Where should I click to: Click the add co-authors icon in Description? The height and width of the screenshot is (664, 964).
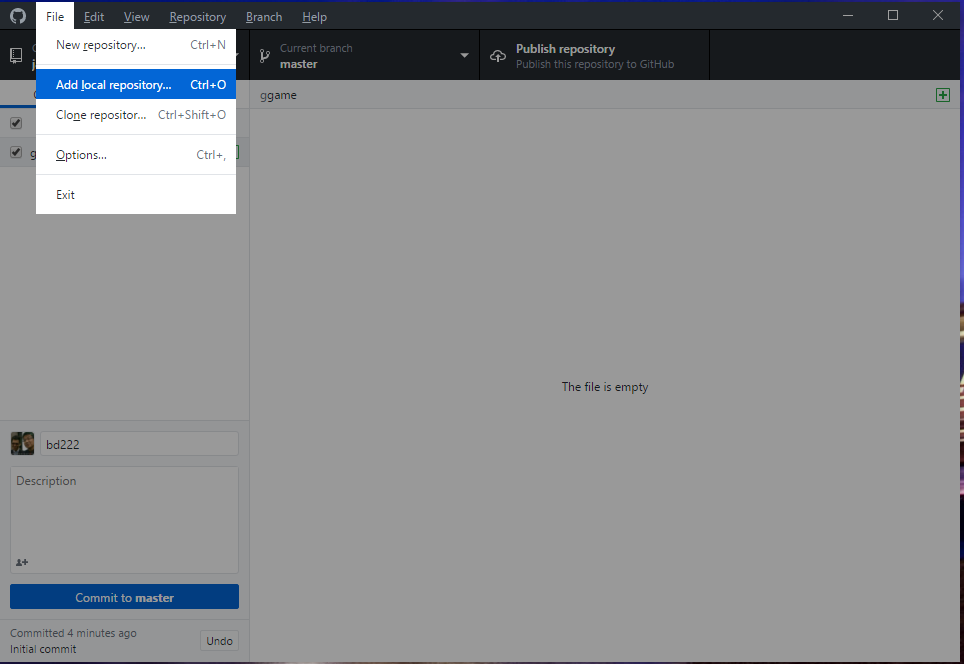click(x=22, y=562)
